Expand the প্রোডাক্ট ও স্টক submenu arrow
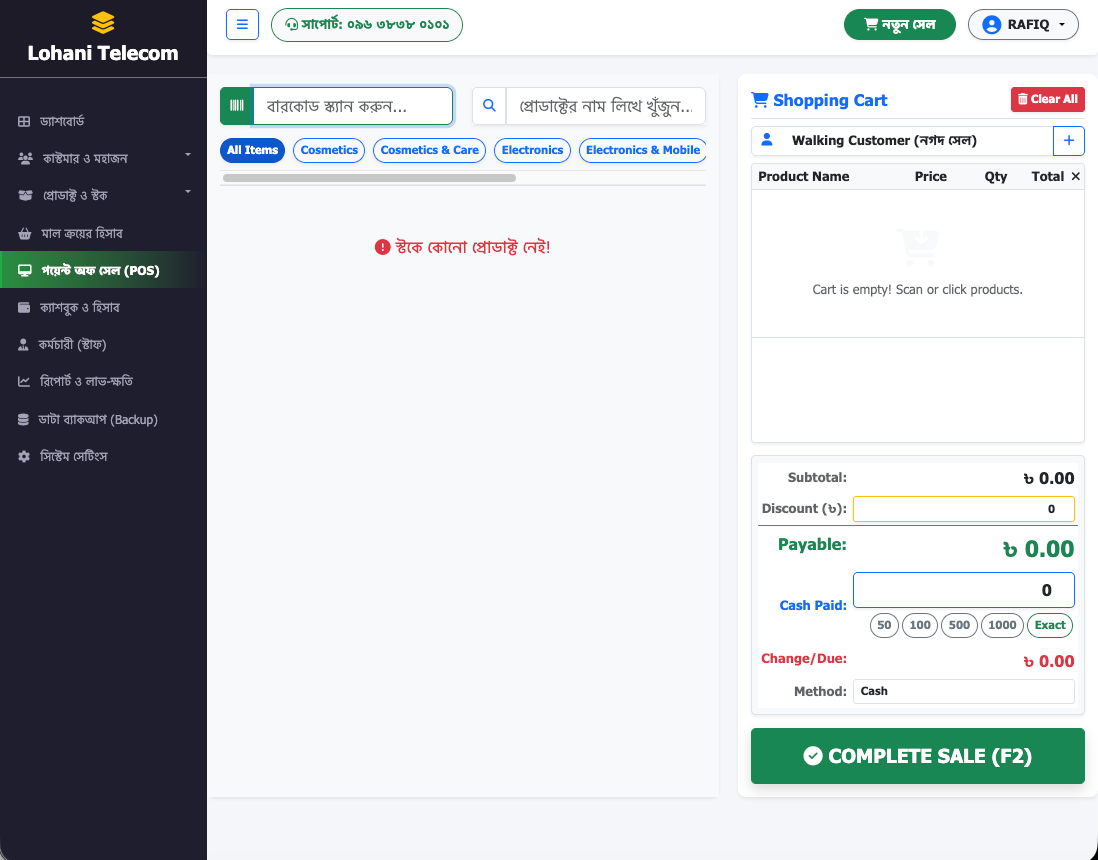The width and height of the screenshot is (1098, 860). [x=188, y=191]
